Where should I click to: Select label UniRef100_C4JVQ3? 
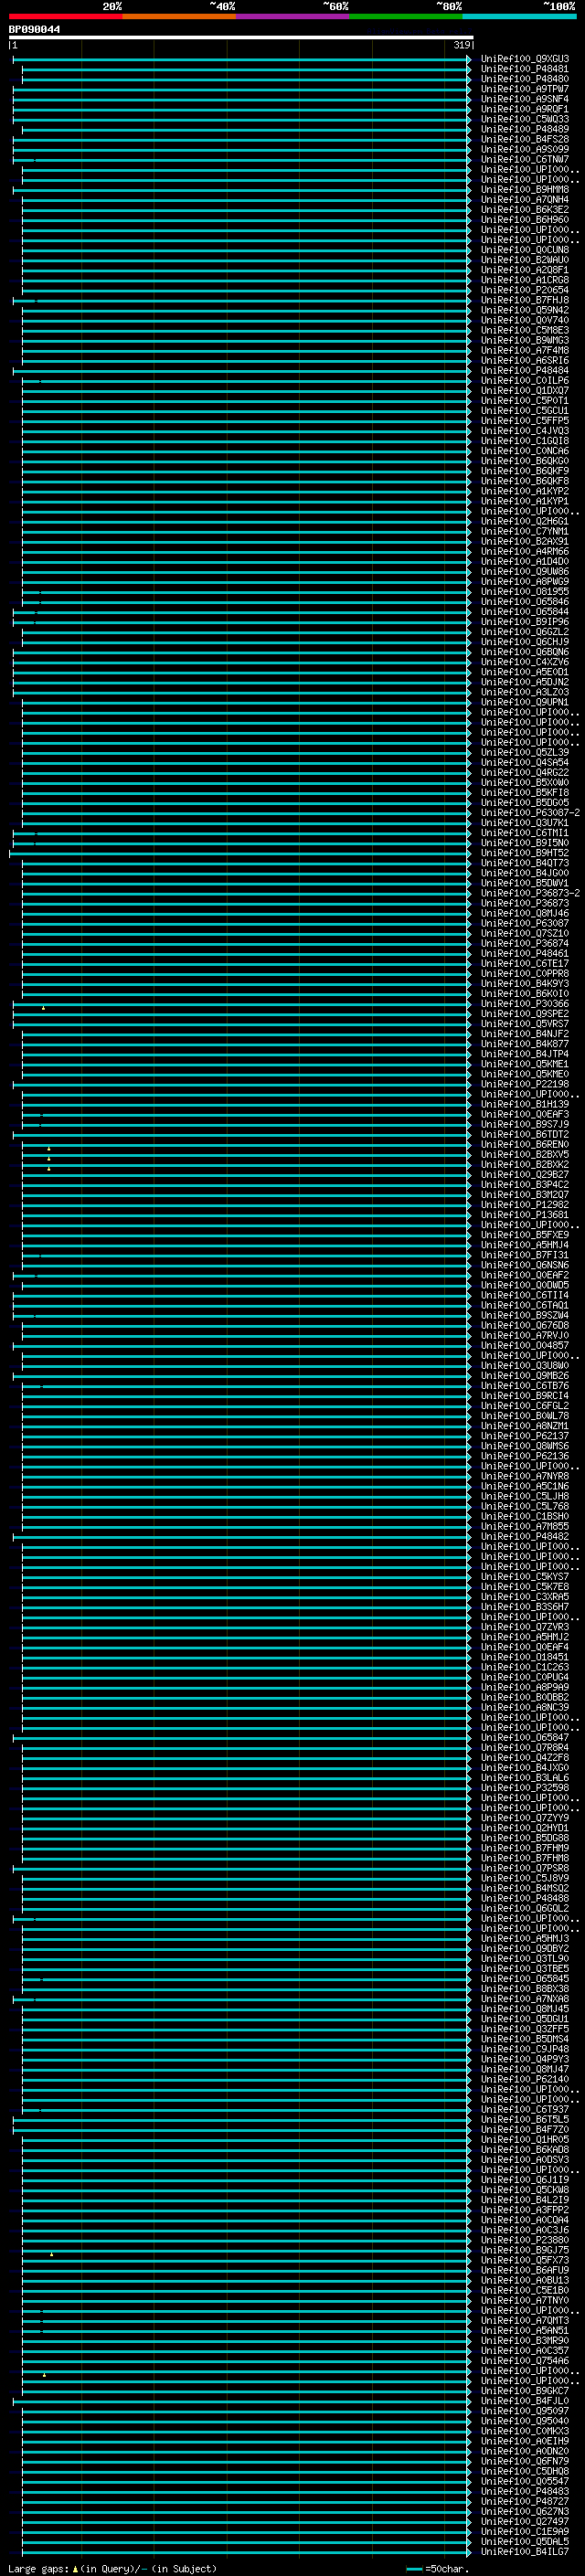tap(525, 431)
